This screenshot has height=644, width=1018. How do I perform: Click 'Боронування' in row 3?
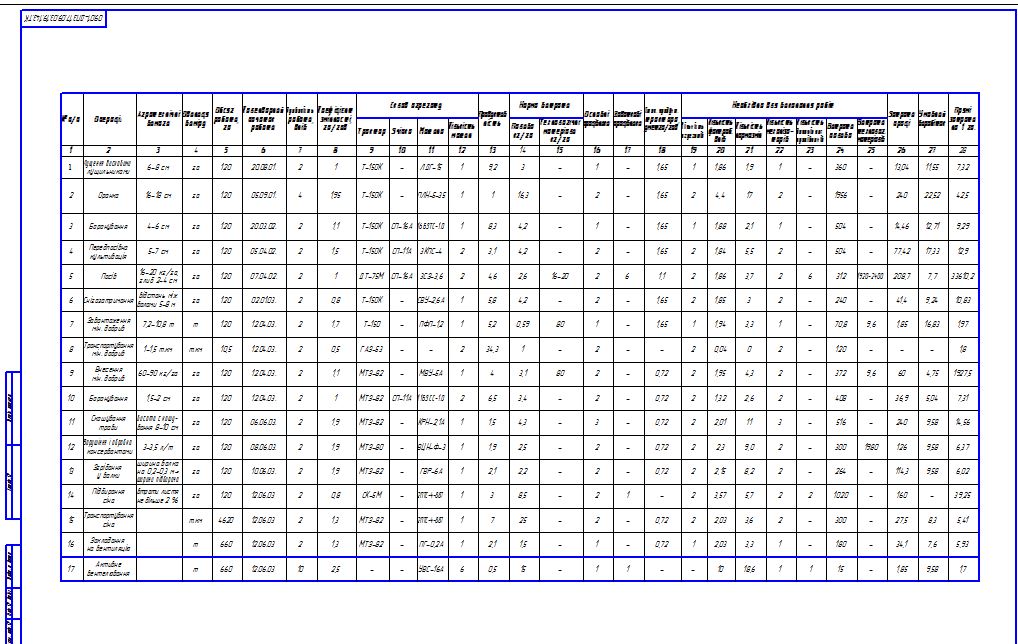click(x=109, y=227)
